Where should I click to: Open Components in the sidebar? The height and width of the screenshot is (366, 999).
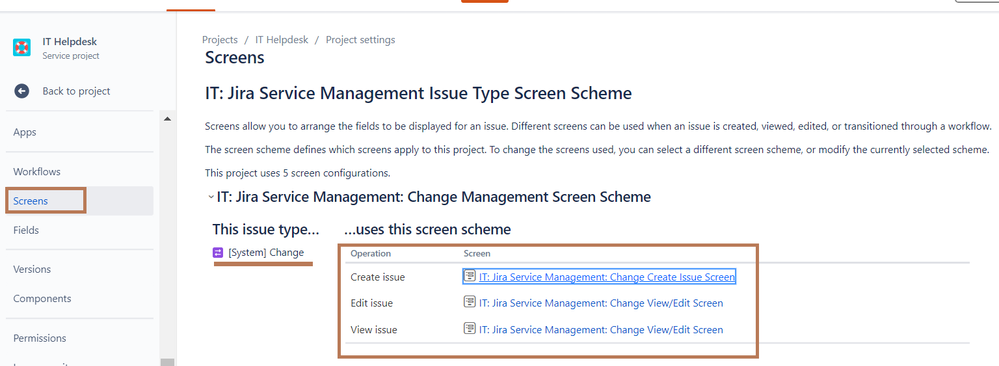[x=42, y=298]
